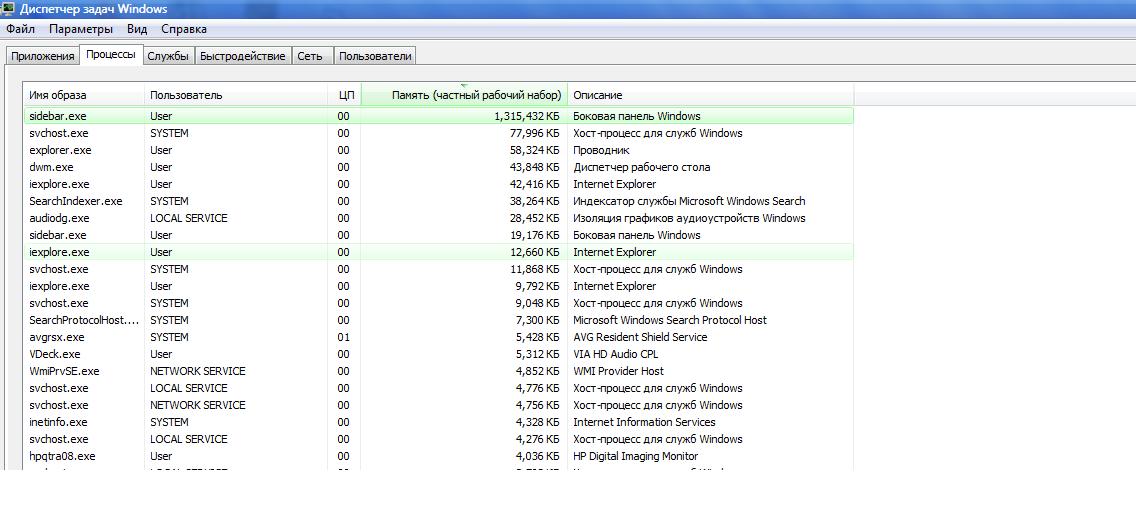1136x512 pixels.
Task: Sort by the ЦП column header
Action: pyautogui.click(x=346, y=95)
